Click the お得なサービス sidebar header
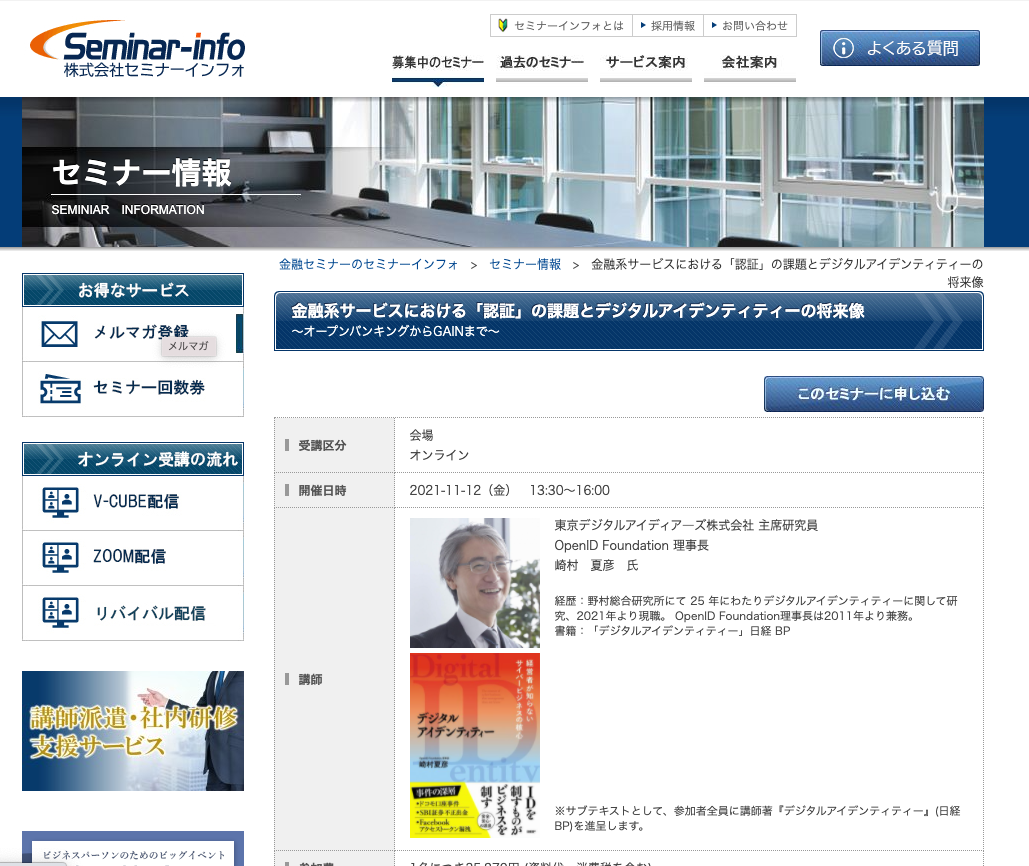This screenshot has height=866, width=1029. (133, 290)
